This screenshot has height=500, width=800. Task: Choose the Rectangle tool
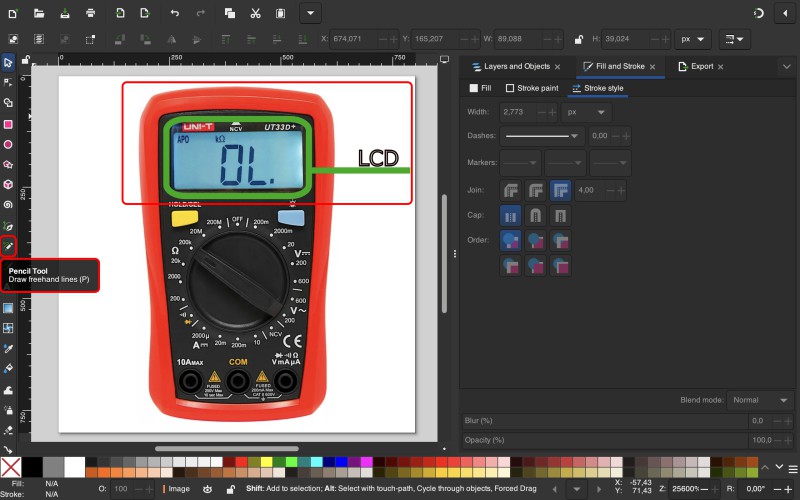pyautogui.click(x=8, y=124)
